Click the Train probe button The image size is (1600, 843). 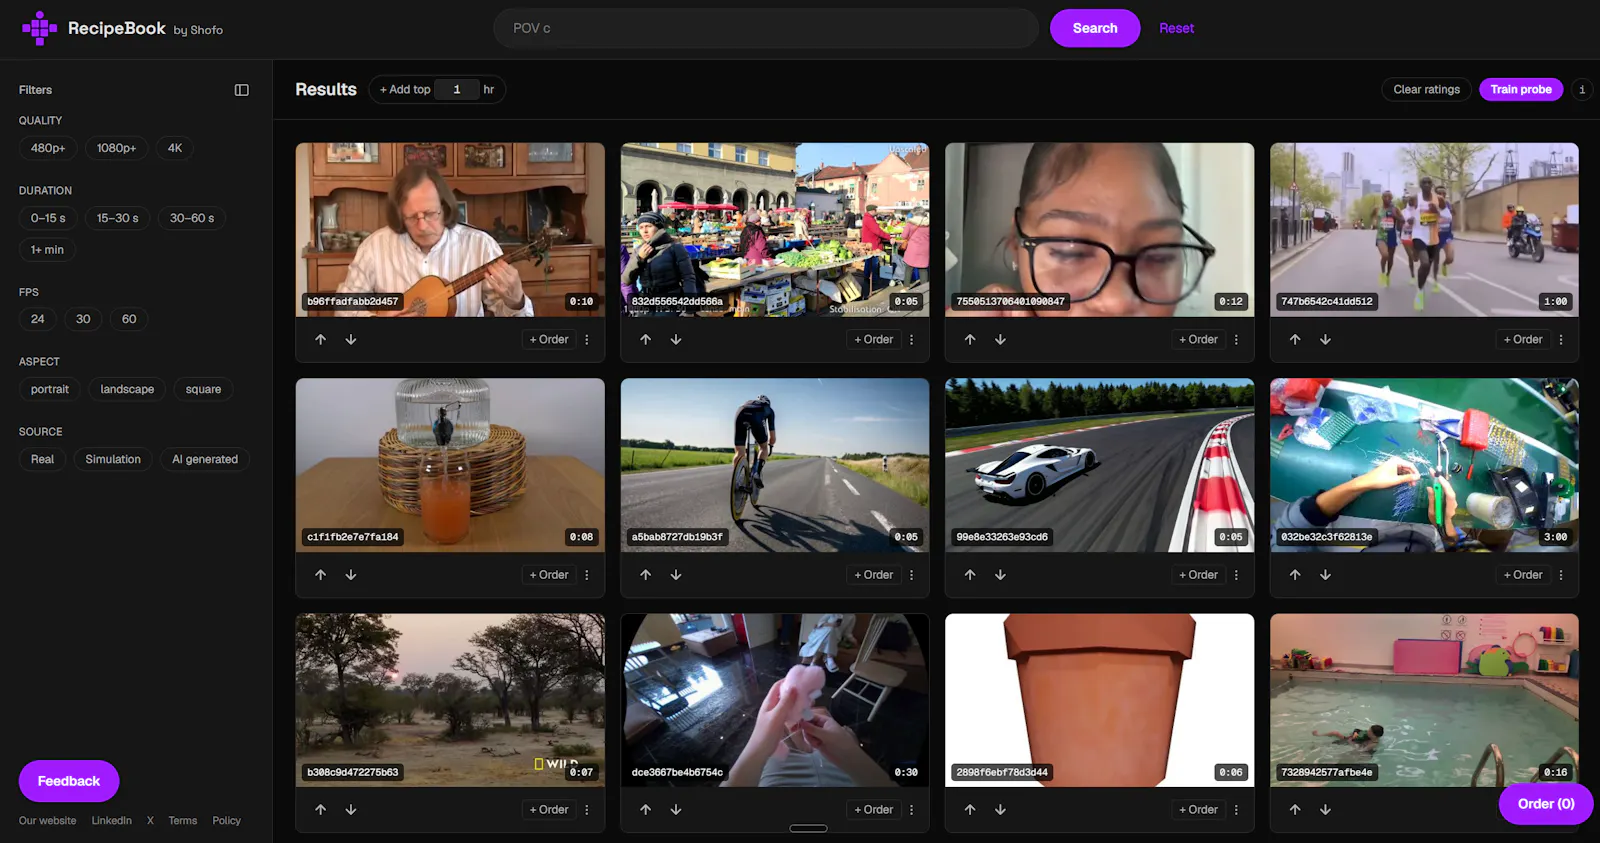click(x=1521, y=90)
